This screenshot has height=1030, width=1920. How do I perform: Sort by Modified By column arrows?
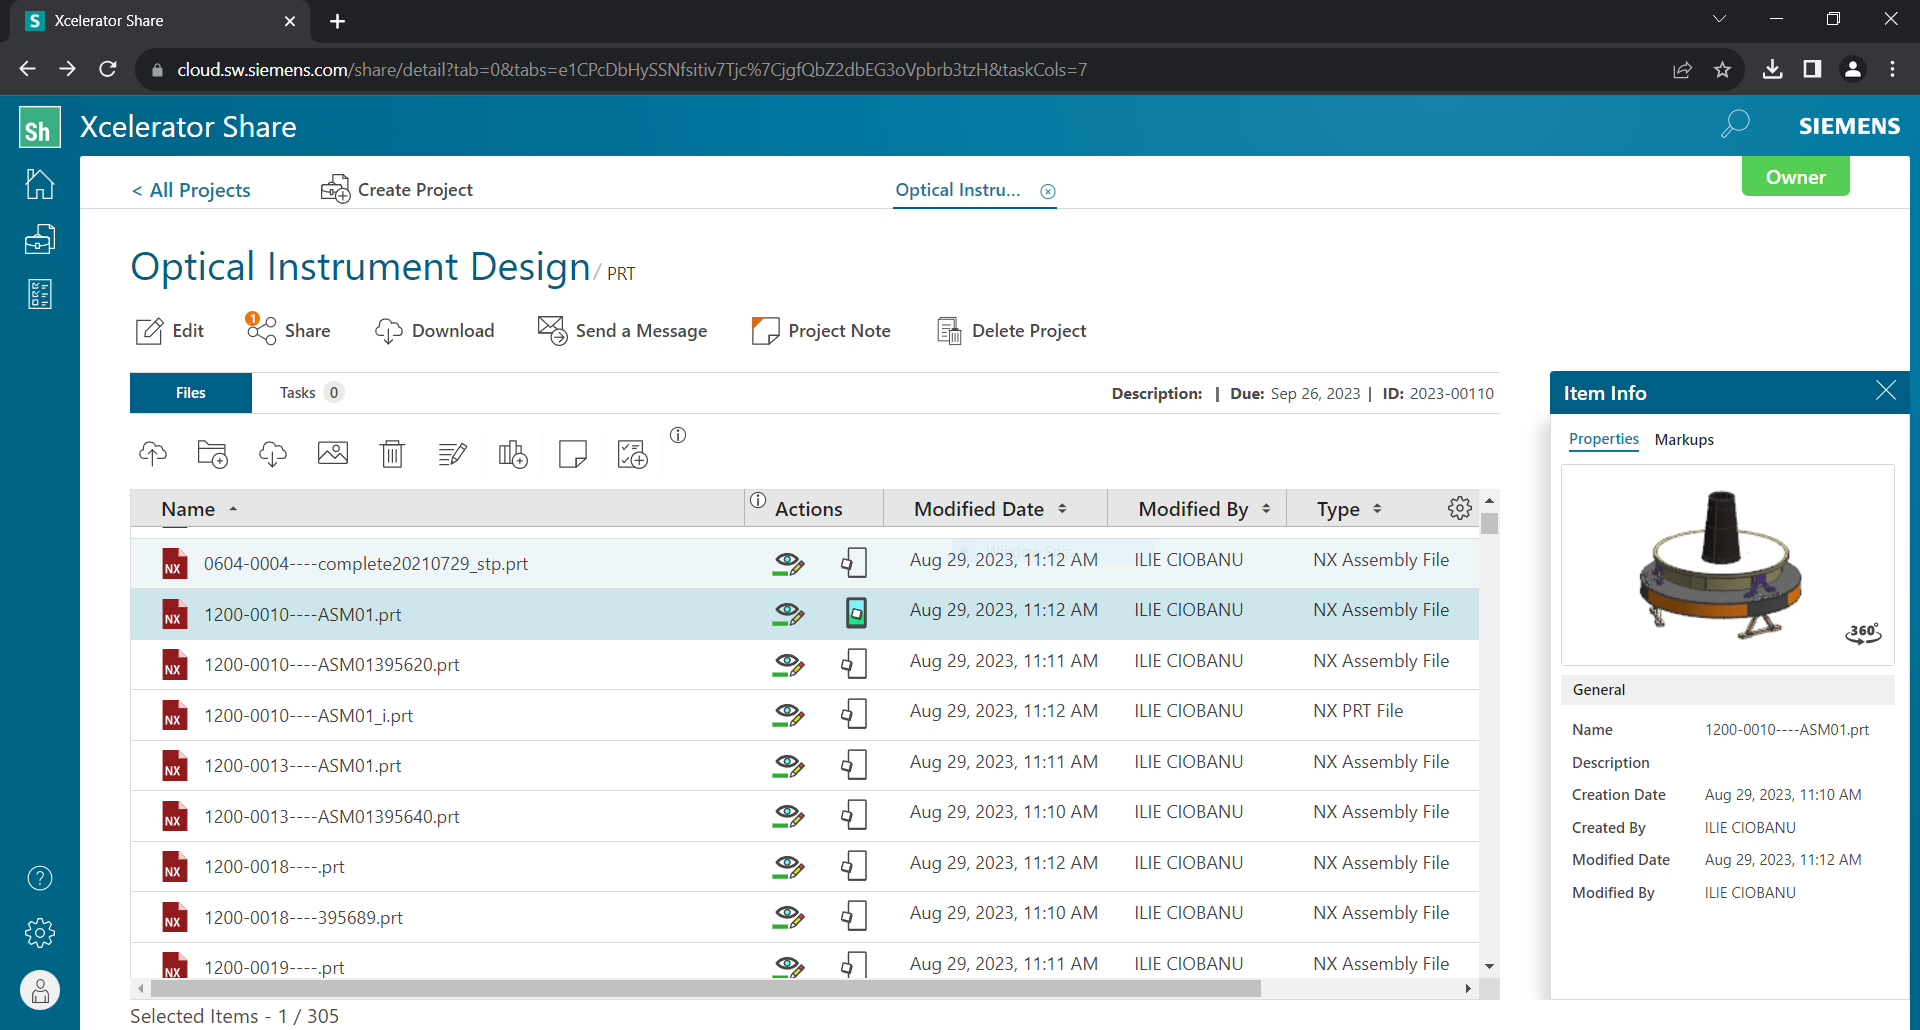(x=1266, y=509)
